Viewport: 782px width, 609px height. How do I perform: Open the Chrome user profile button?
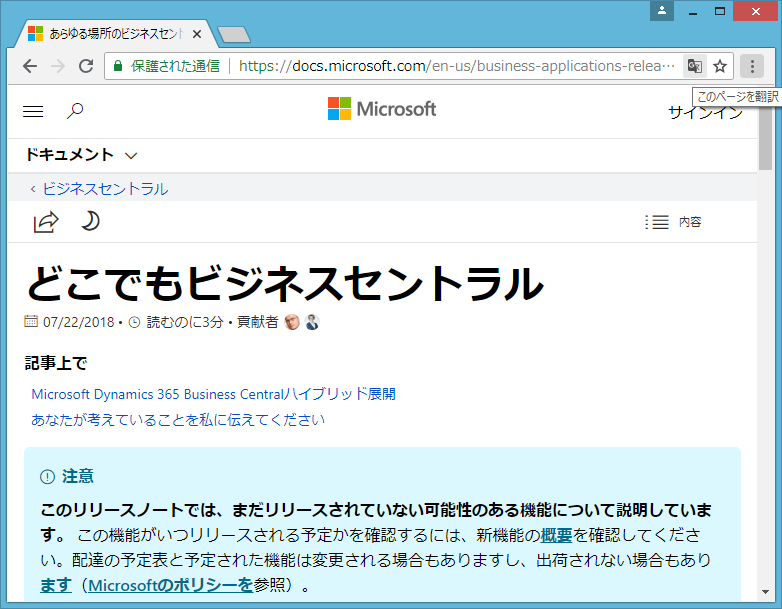click(x=662, y=10)
